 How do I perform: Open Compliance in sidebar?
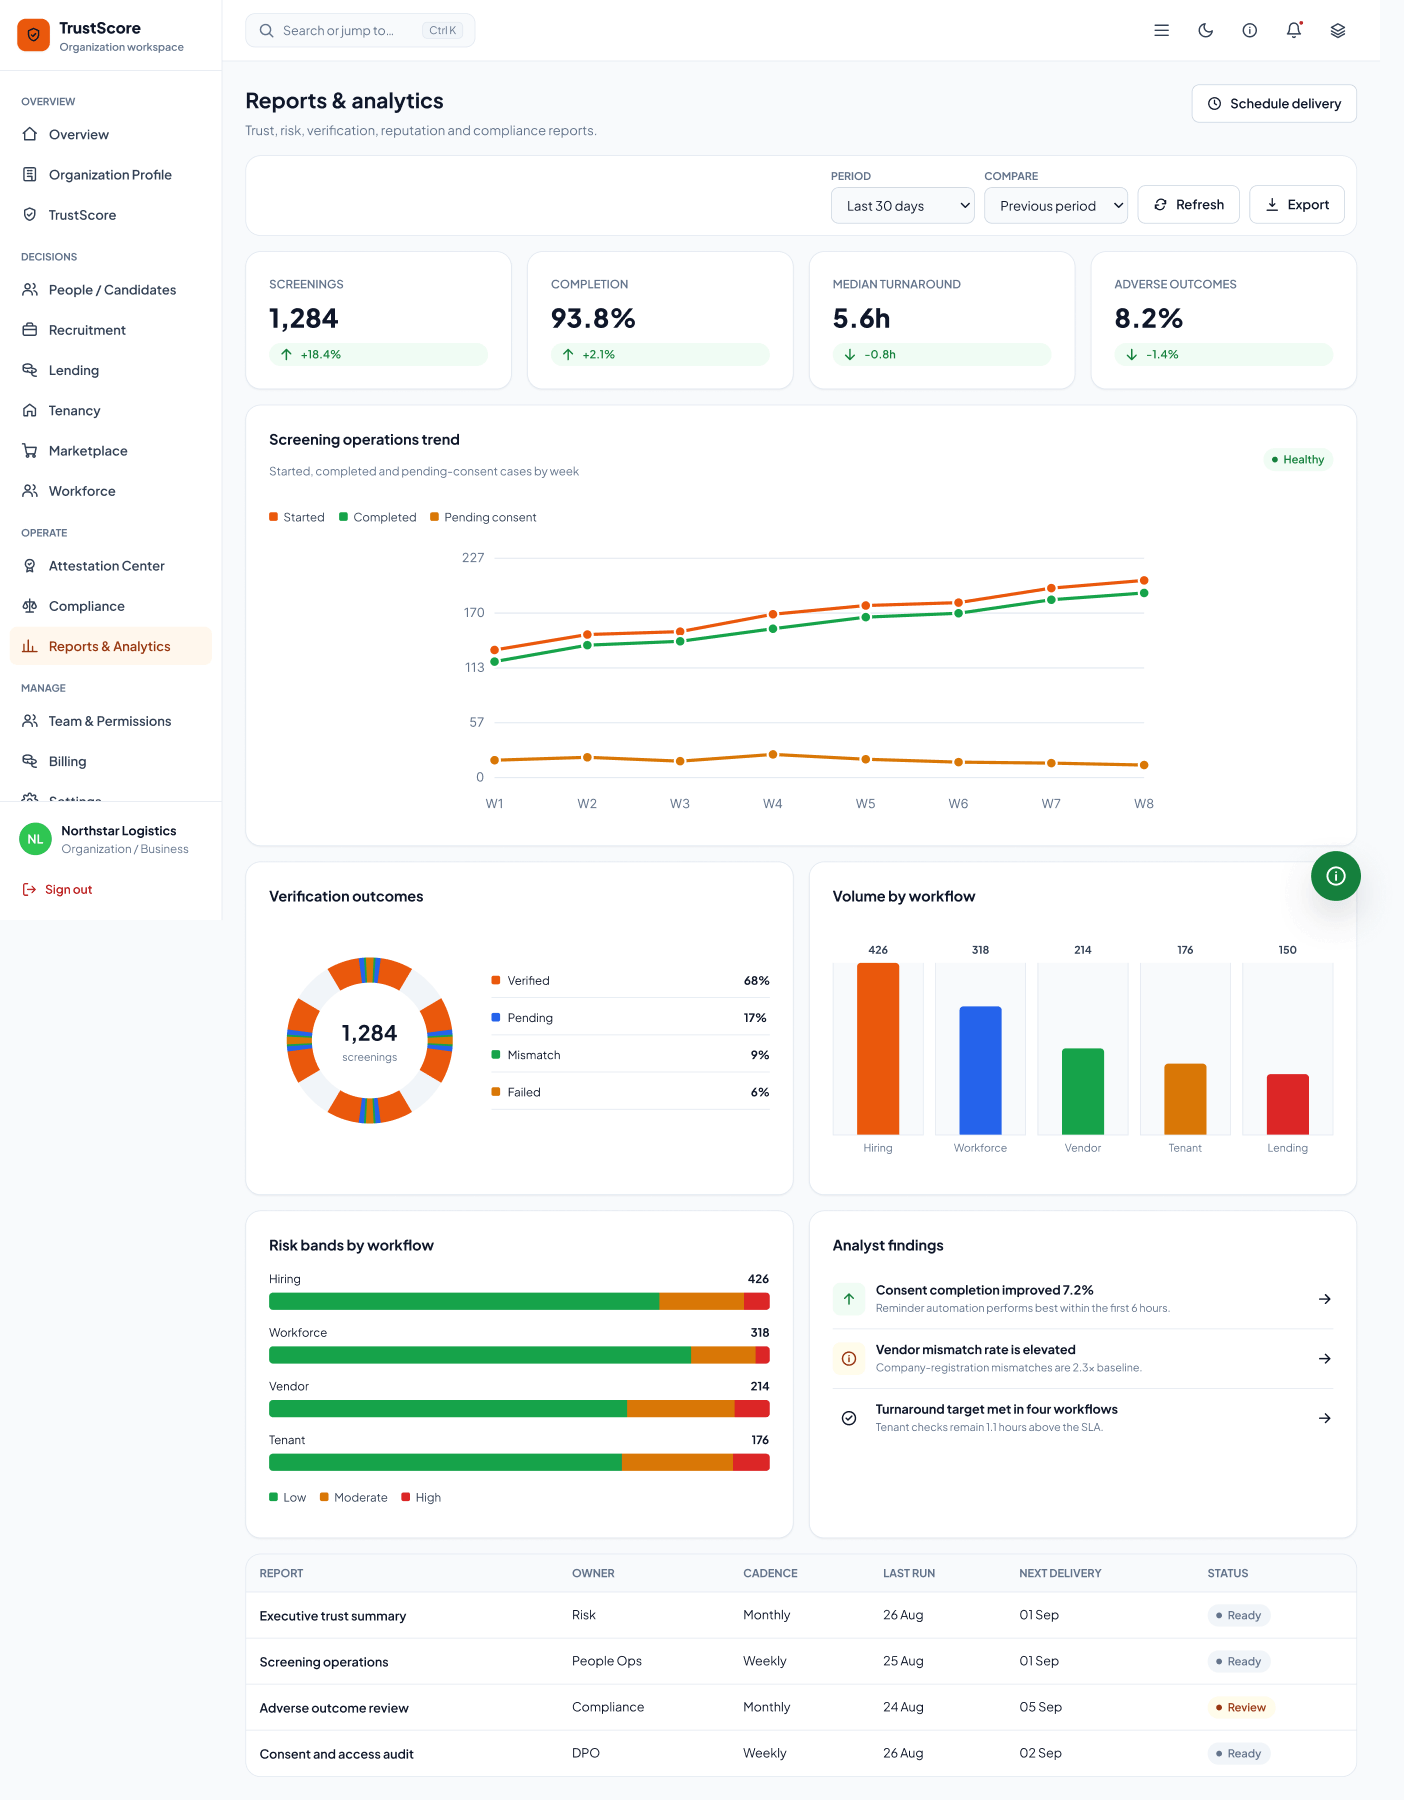coord(111,606)
